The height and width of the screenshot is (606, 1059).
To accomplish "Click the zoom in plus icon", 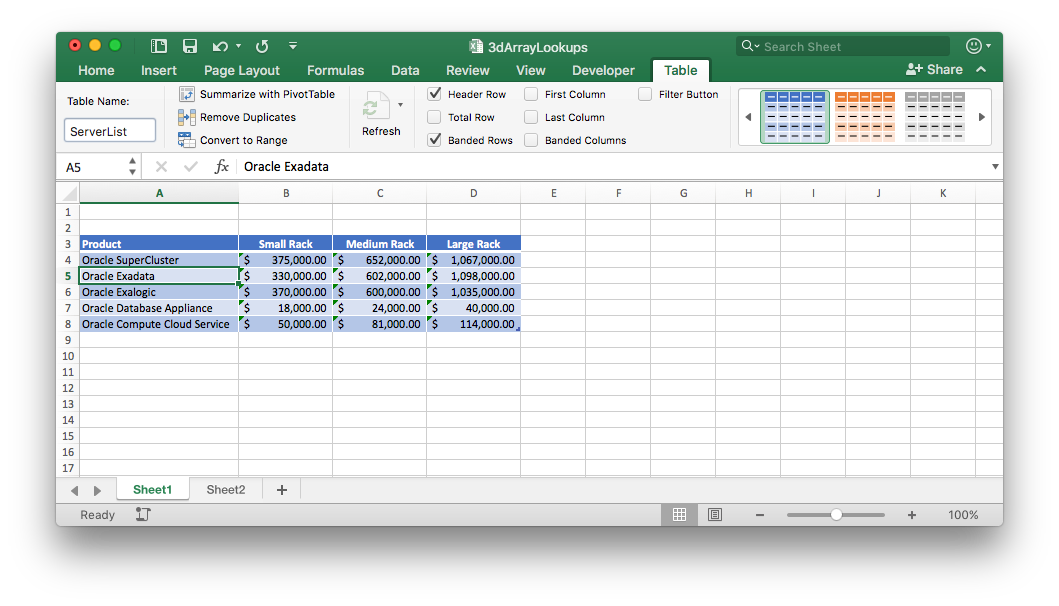I will click(x=912, y=515).
